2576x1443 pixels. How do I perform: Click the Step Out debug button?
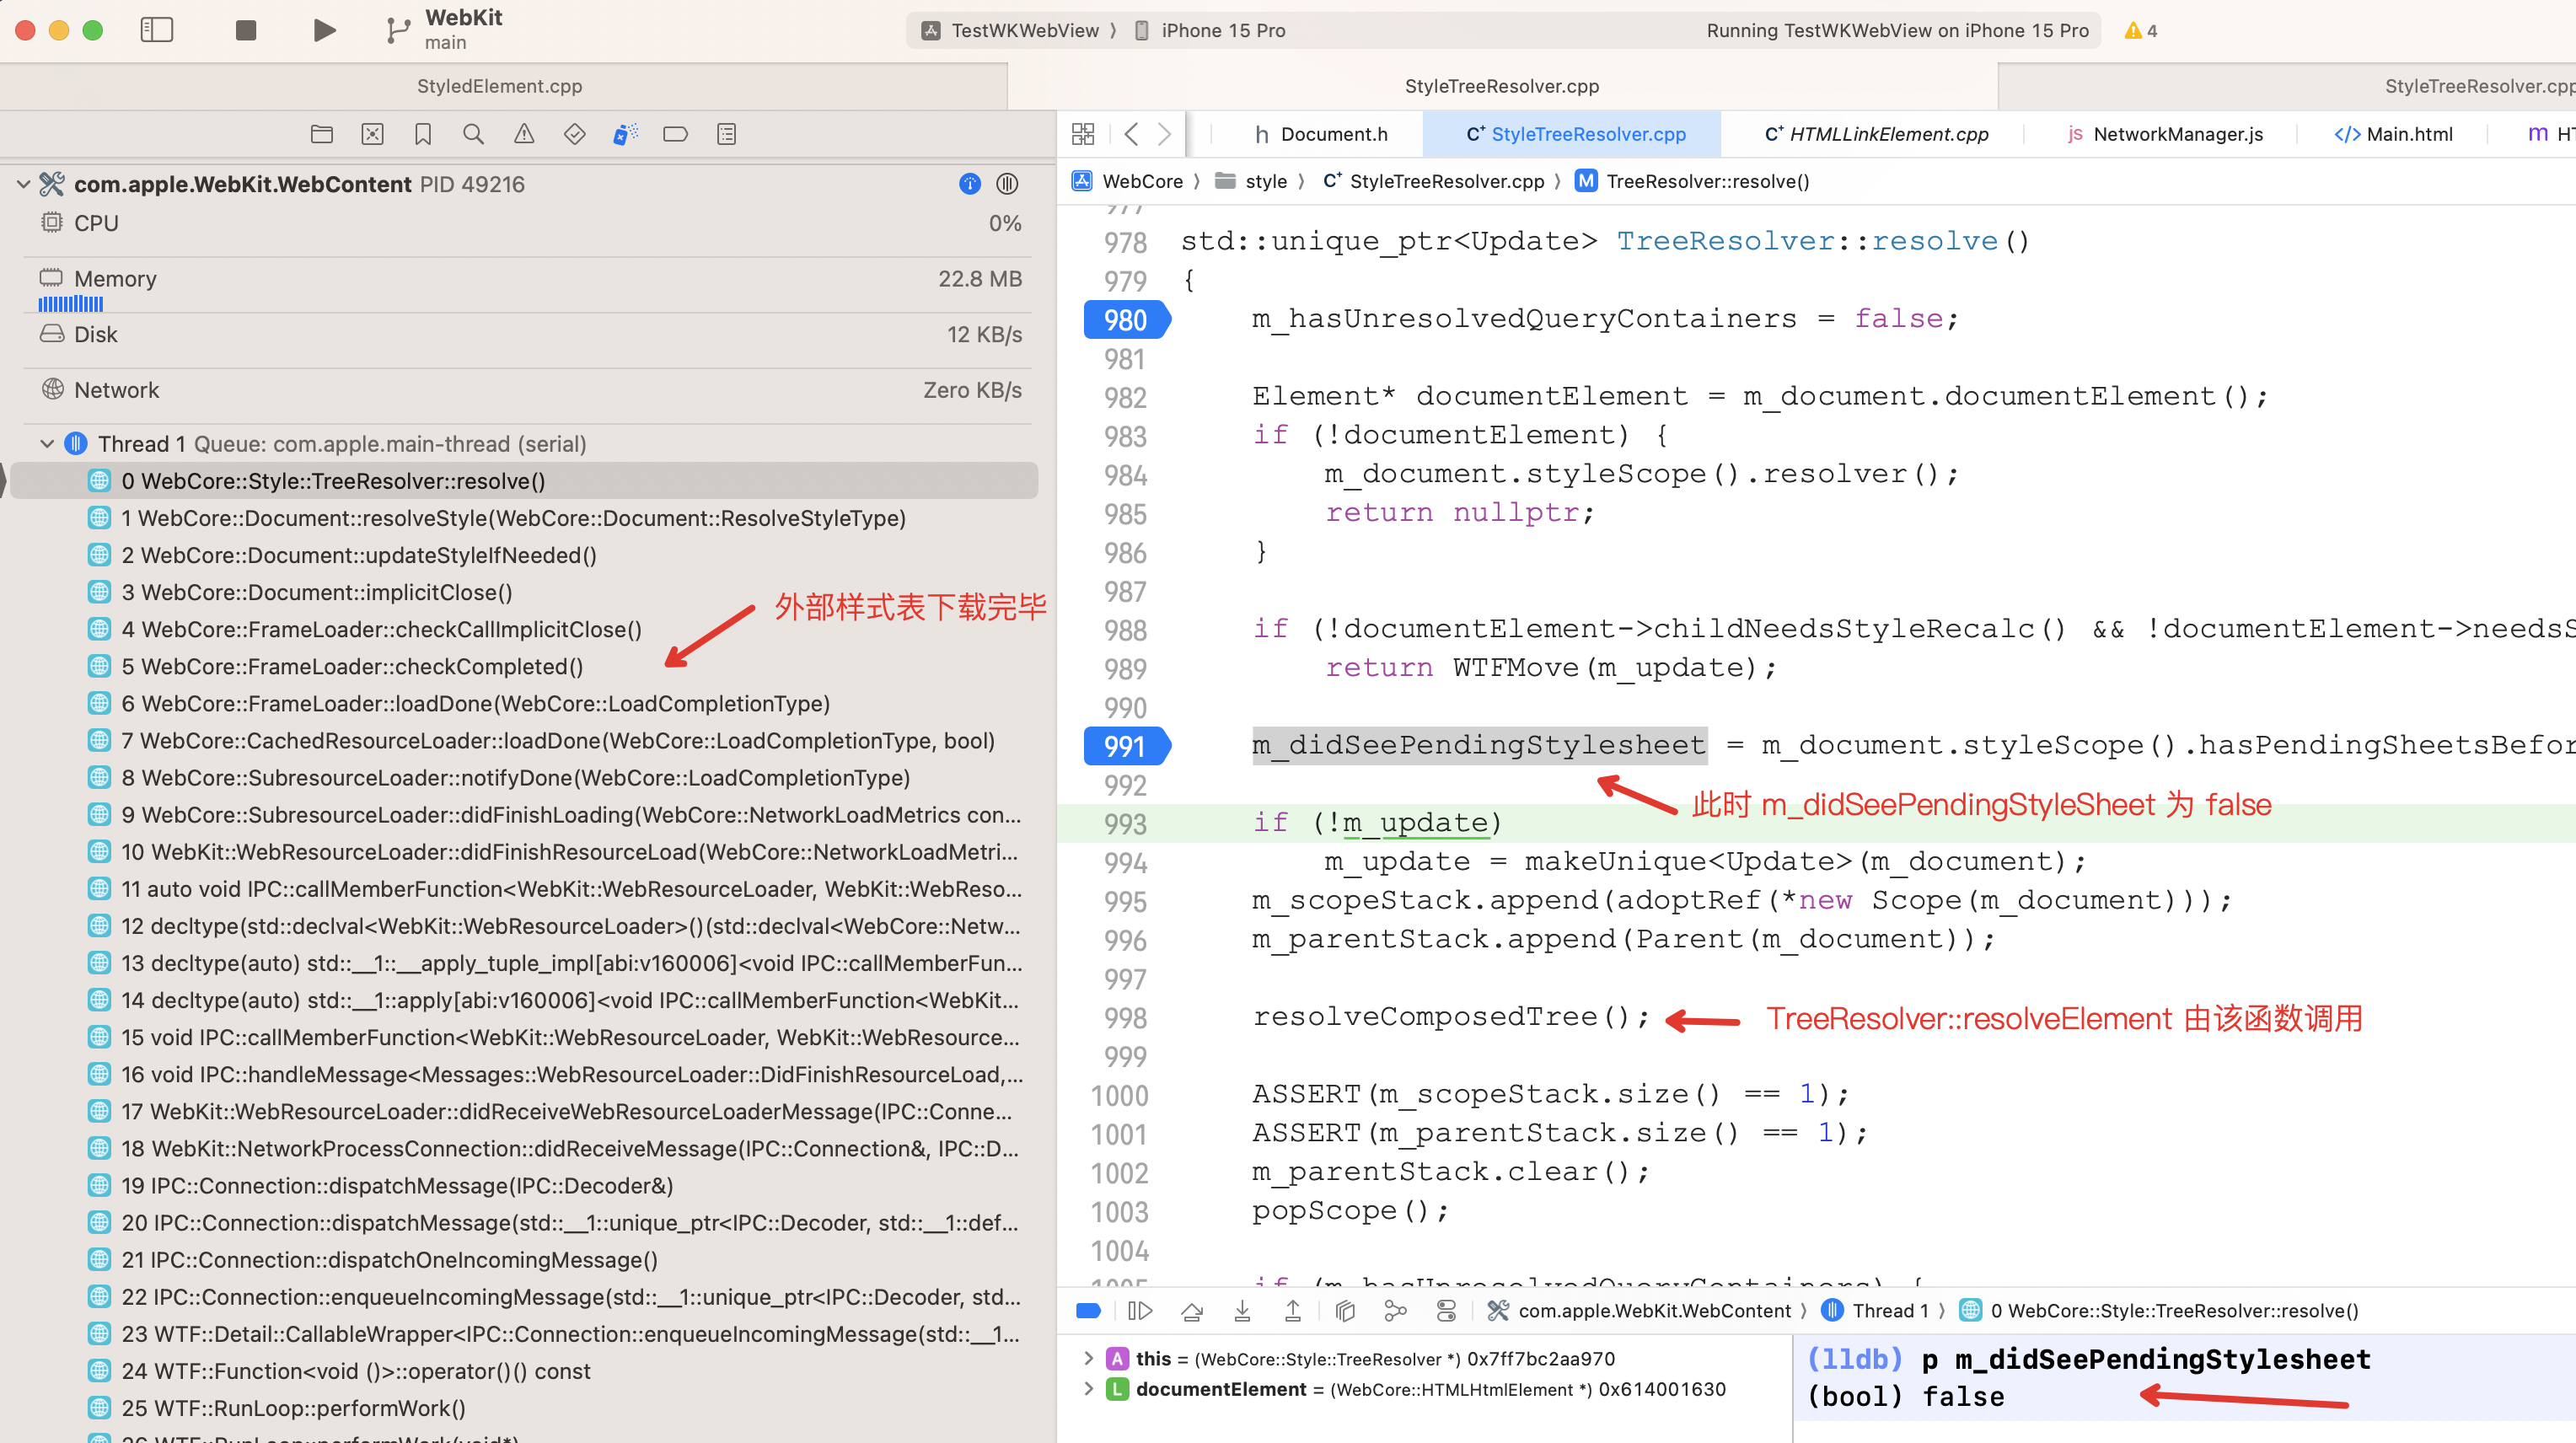point(1293,1311)
